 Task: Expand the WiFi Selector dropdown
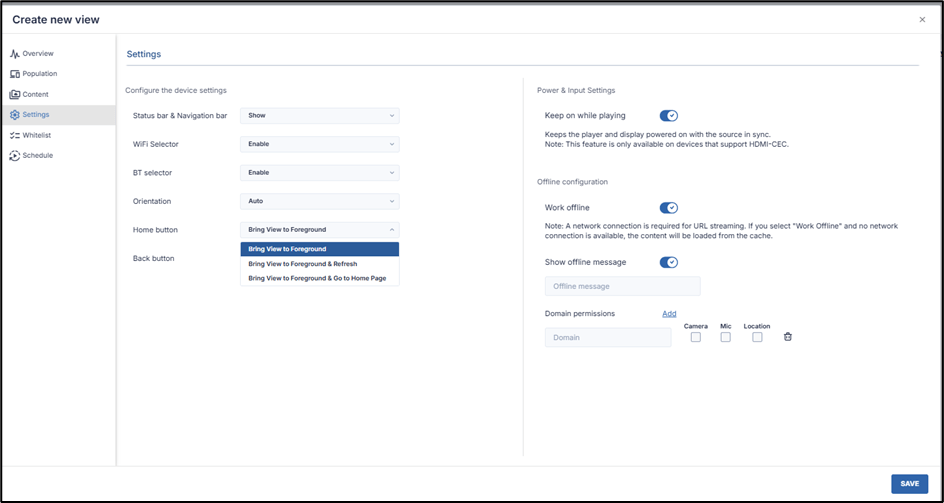coord(319,144)
